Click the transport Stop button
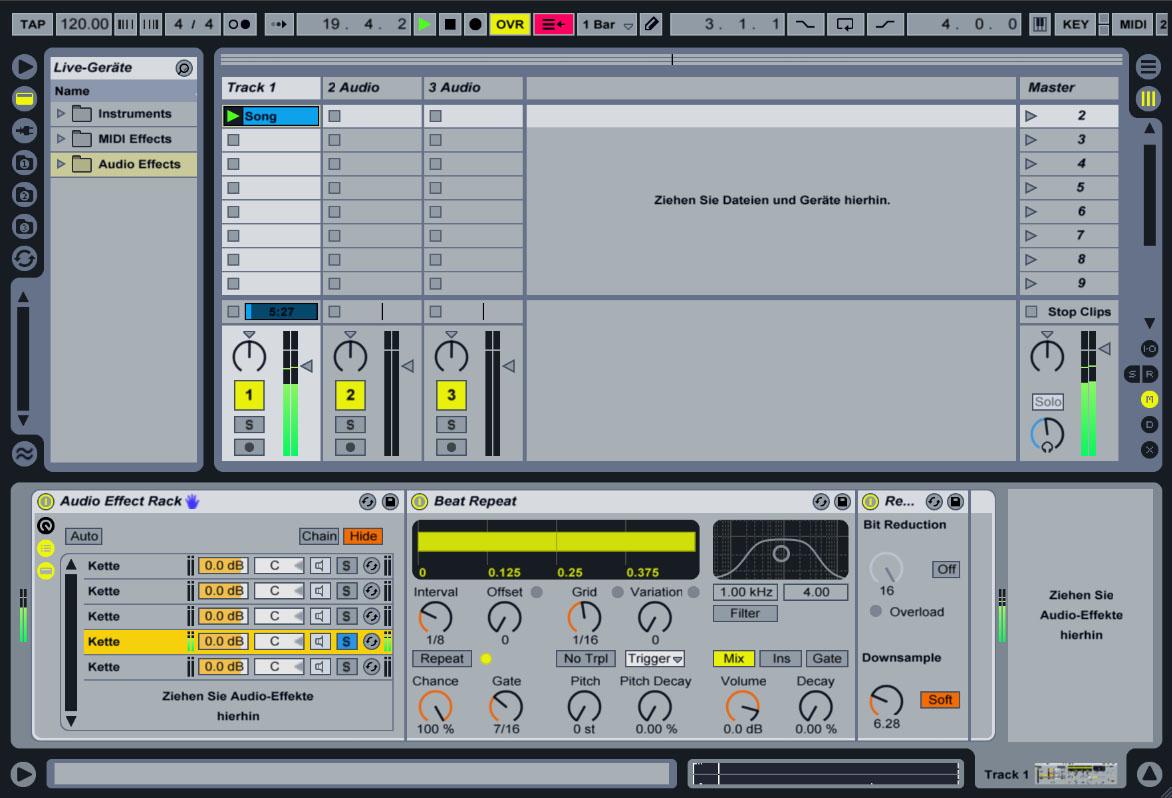 point(450,24)
